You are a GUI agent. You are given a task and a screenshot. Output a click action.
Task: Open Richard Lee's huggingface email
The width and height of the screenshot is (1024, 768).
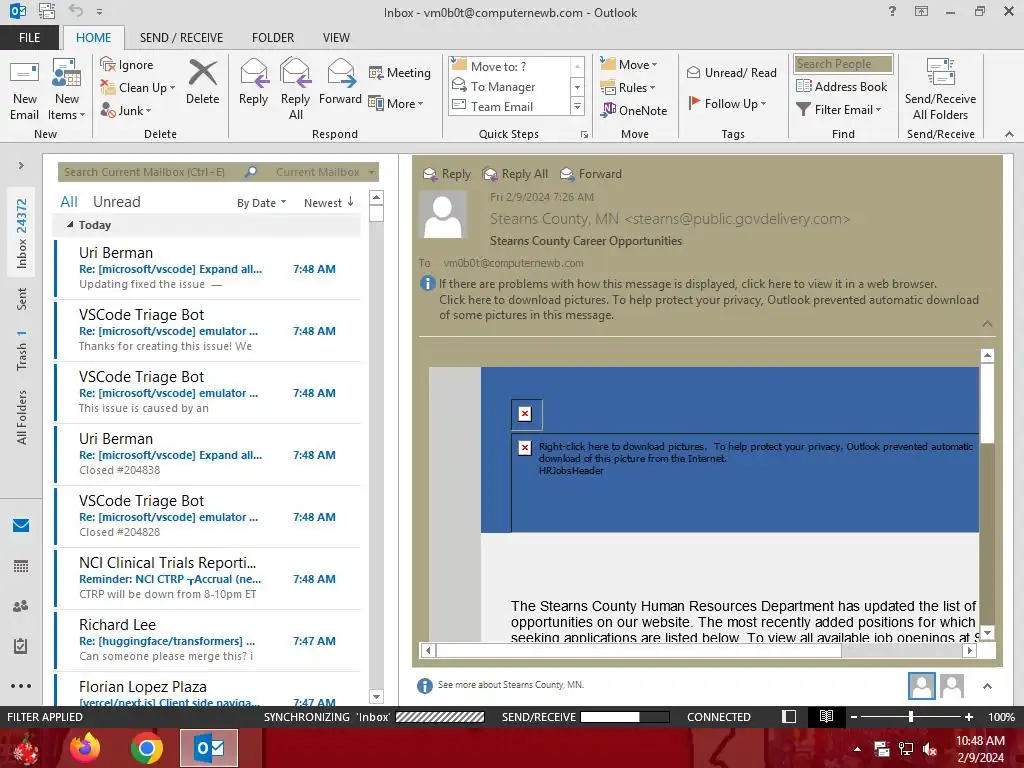208,640
